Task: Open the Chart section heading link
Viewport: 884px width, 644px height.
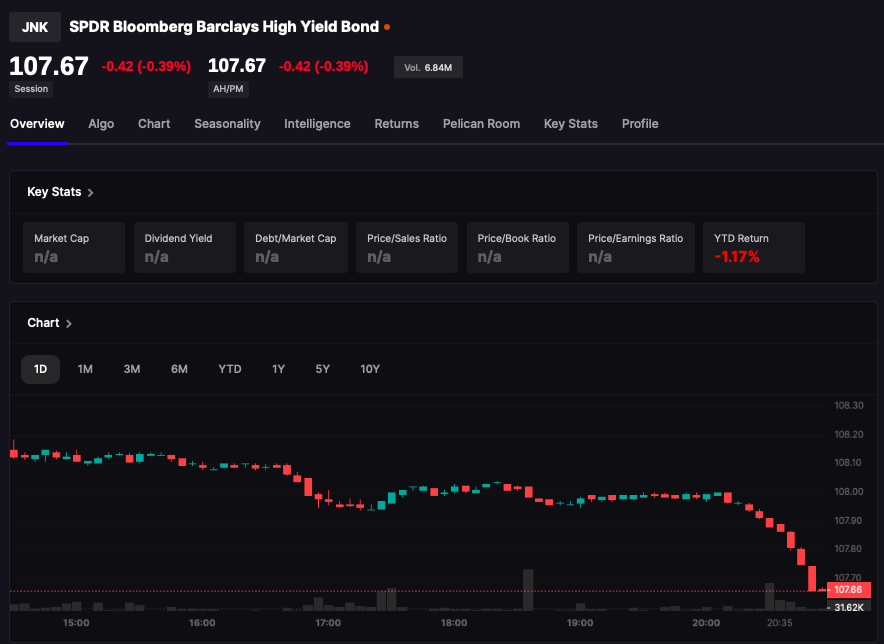Action: click(x=43, y=323)
